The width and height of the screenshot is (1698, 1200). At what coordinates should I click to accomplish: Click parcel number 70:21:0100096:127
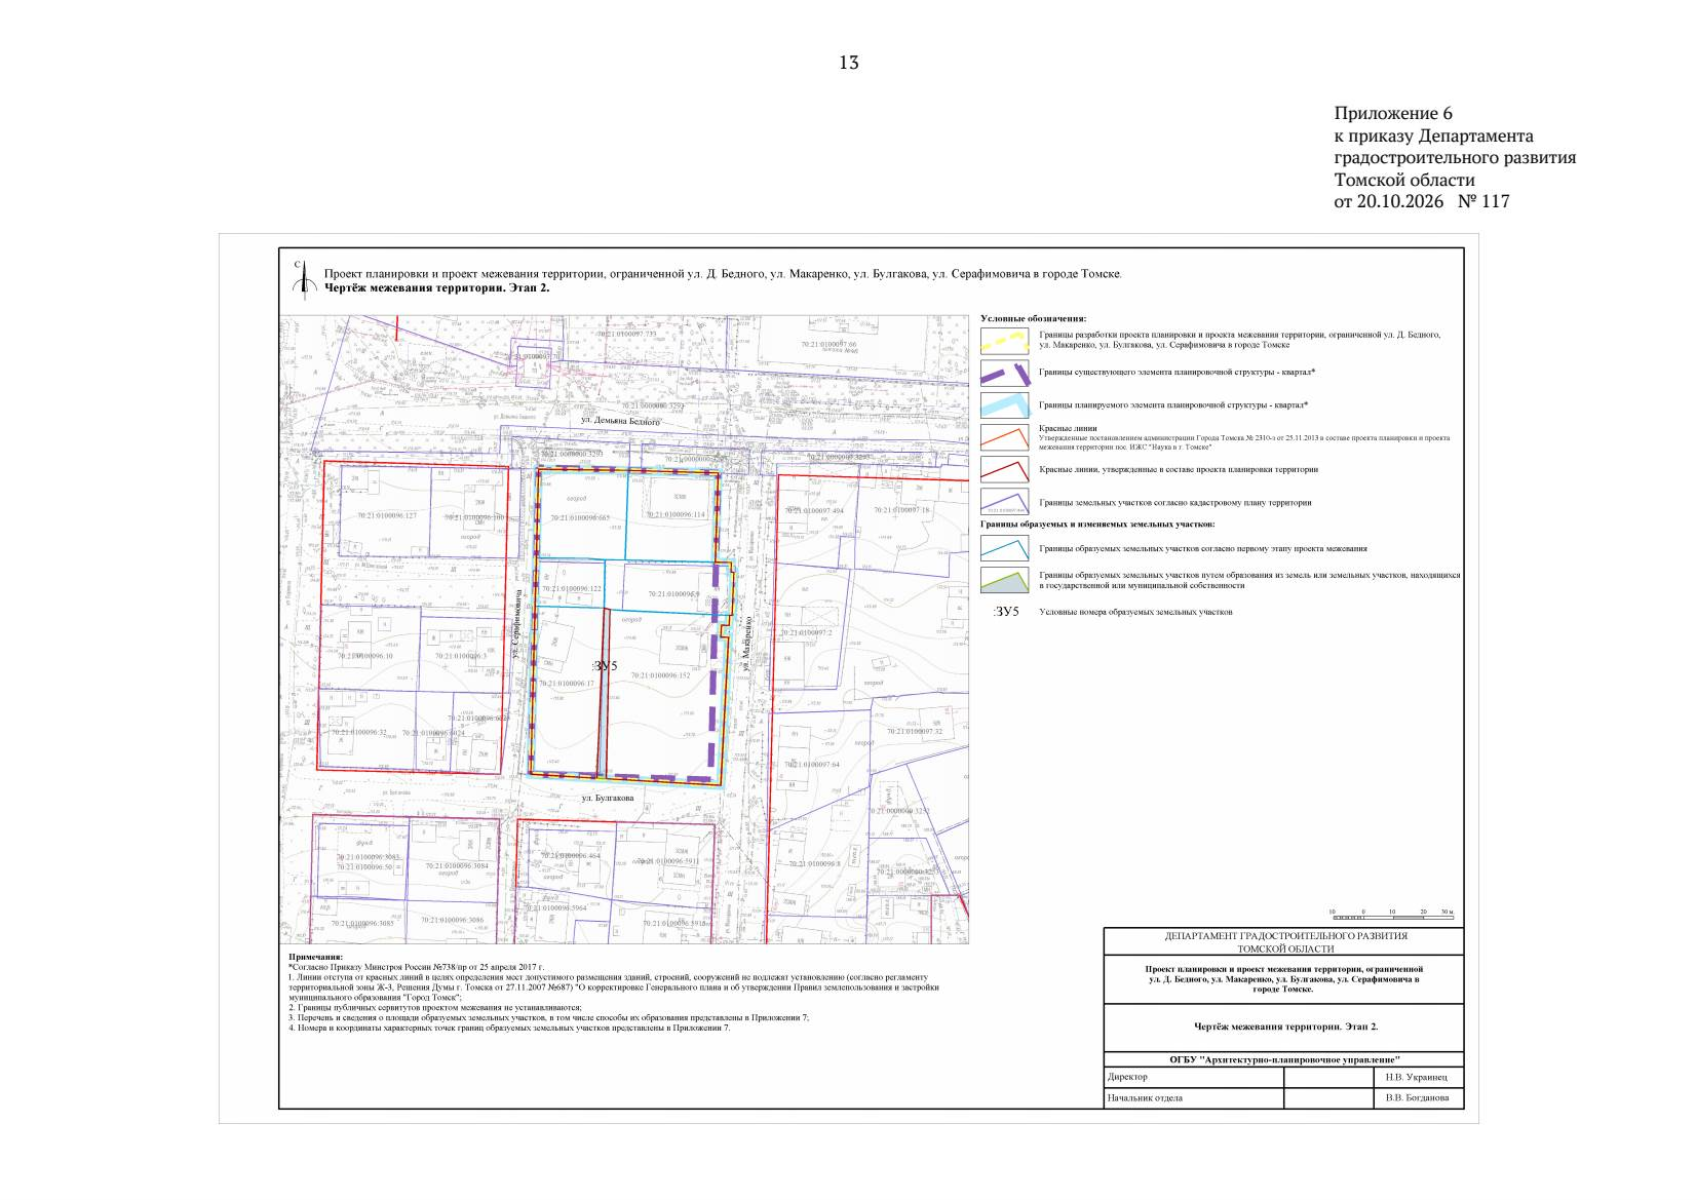[x=386, y=516]
